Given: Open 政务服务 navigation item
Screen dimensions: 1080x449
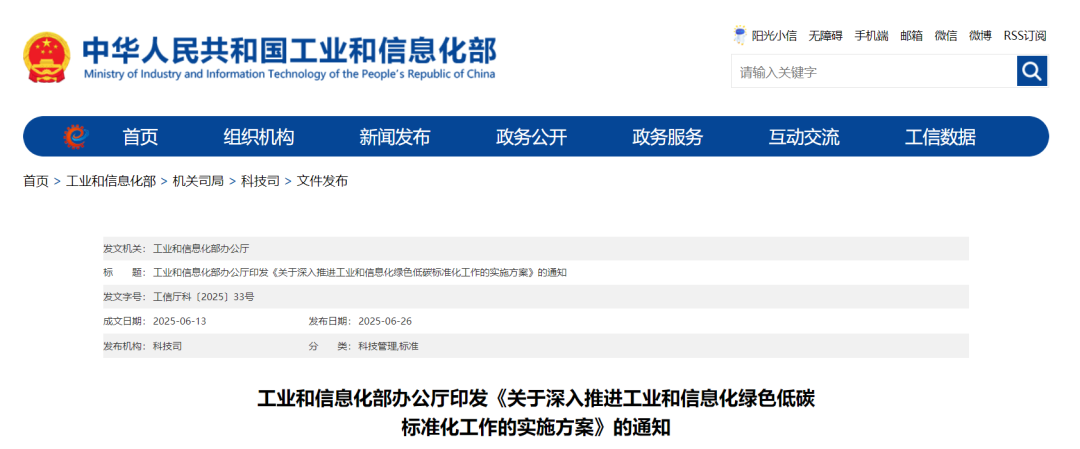Looking at the screenshot, I should (667, 137).
